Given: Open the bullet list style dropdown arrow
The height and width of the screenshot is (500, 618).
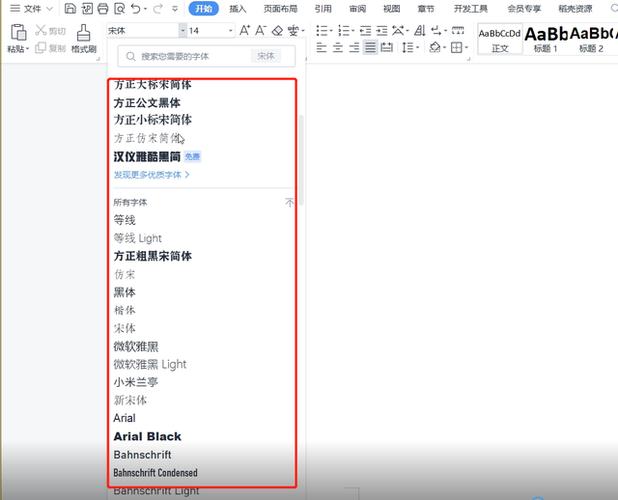Looking at the screenshot, I should pos(331,31).
